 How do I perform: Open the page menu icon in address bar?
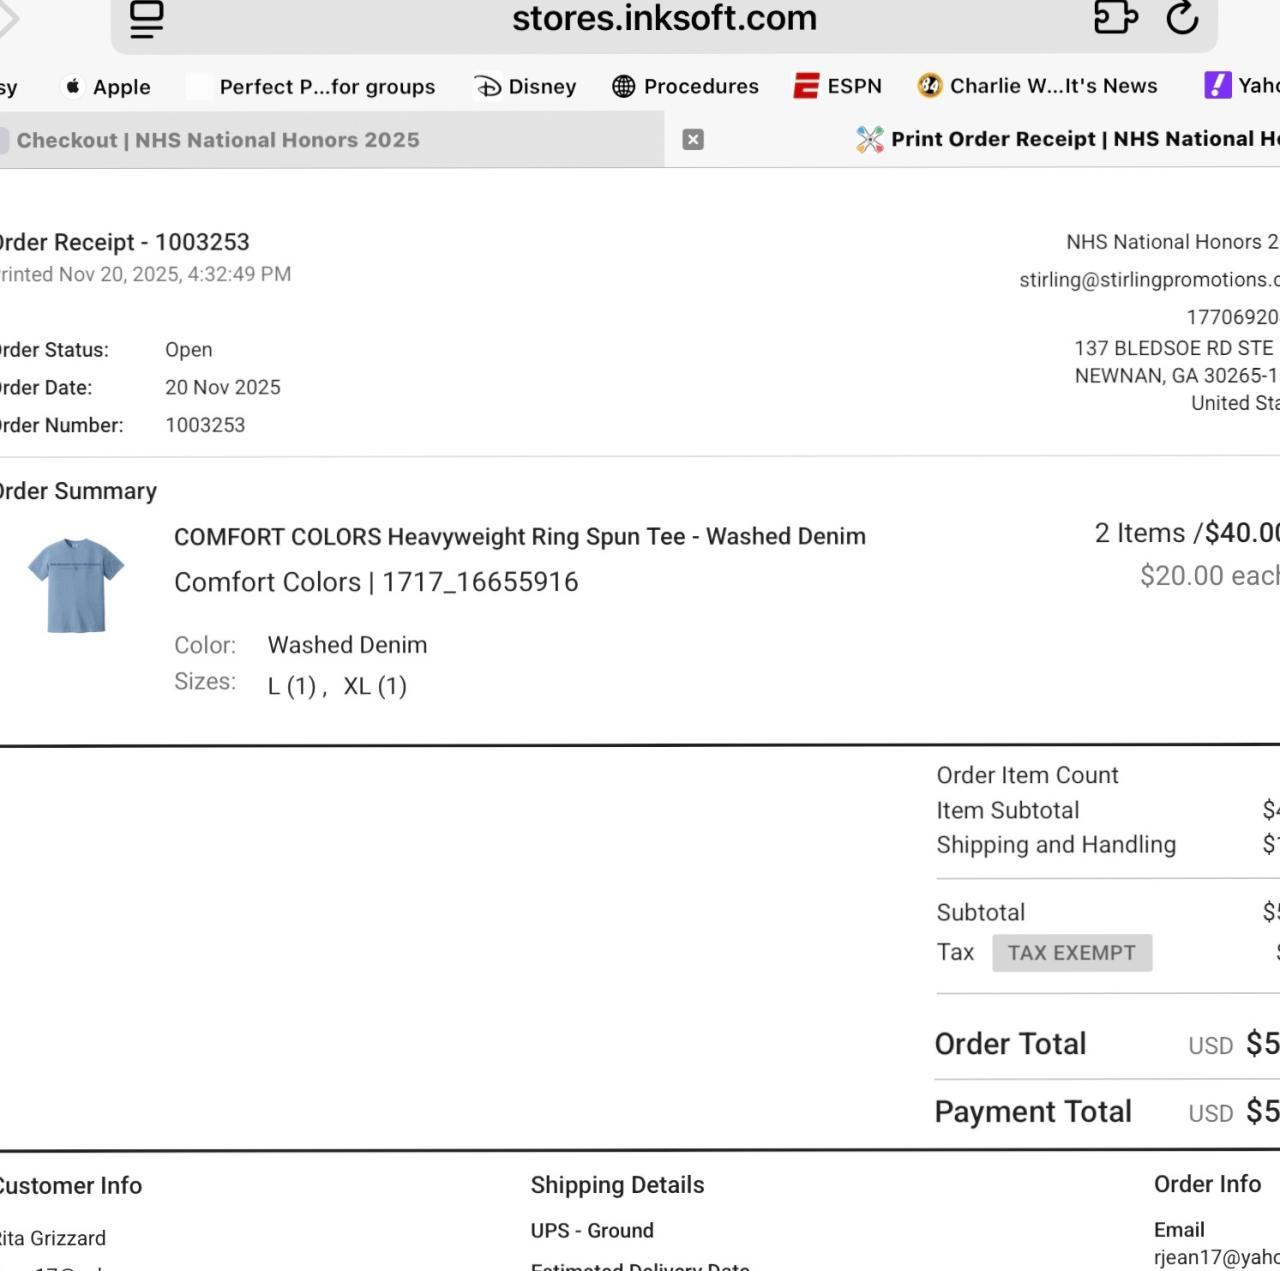(x=147, y=18)
